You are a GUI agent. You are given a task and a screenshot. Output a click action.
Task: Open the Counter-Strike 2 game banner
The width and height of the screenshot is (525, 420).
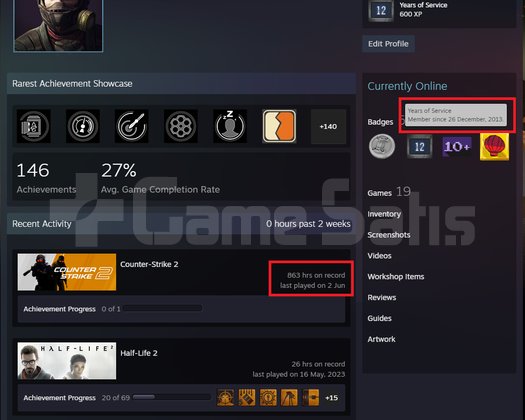point(67,272)
